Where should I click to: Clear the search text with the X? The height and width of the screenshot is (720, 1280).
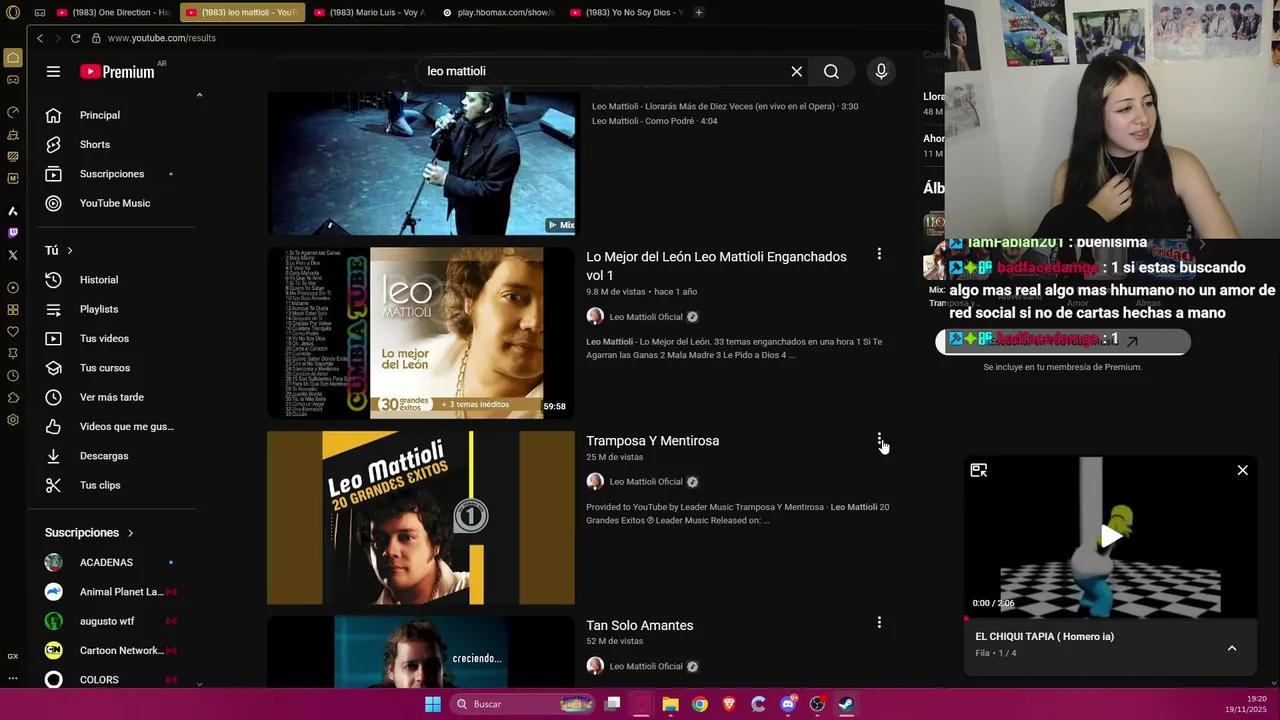pyautogui.click(x=797, y=71)
